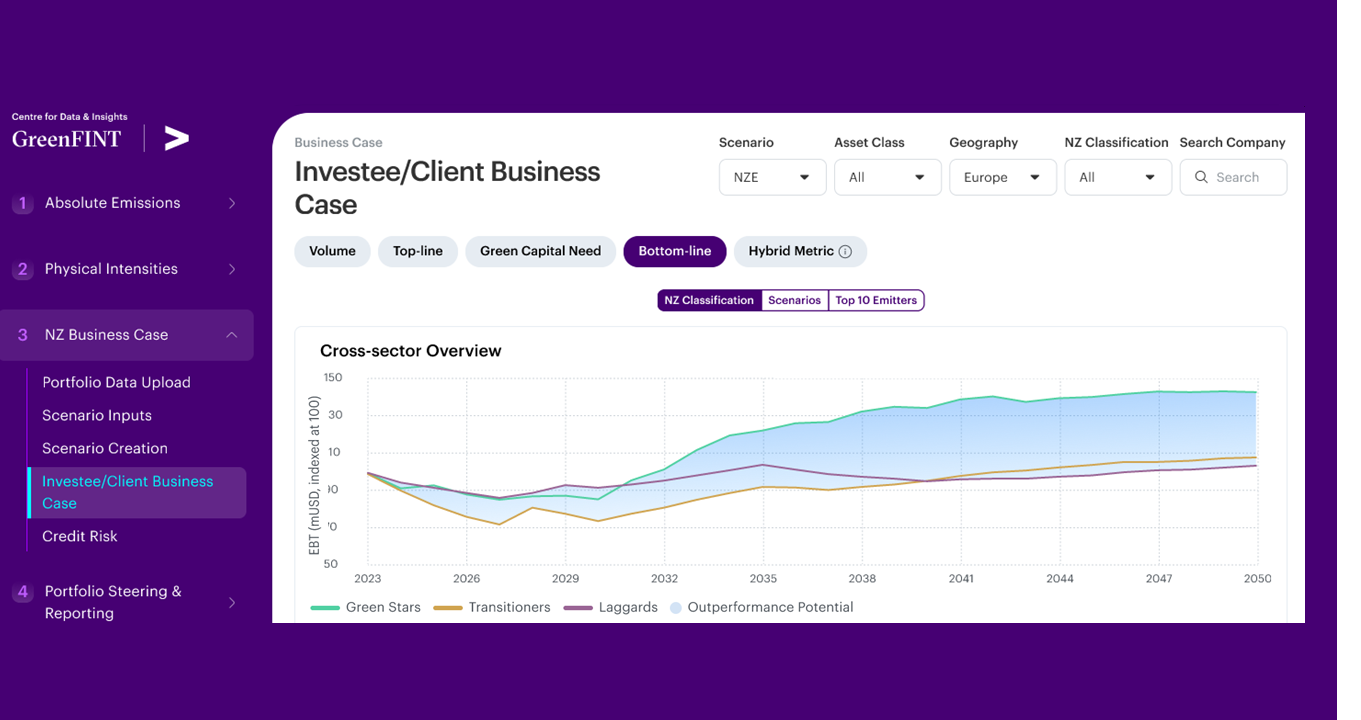The image size is (1361, 720).
Task: Switch to the Top 10 Emitters tab
Action: (876, 300)
